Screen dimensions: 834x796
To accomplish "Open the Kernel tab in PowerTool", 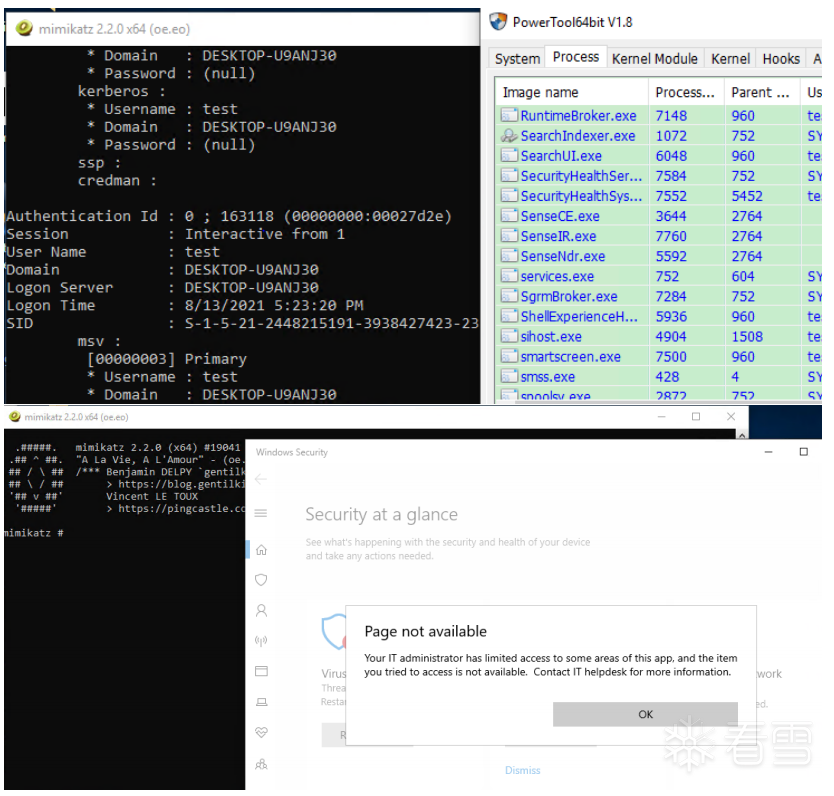I will coord(730,58).
